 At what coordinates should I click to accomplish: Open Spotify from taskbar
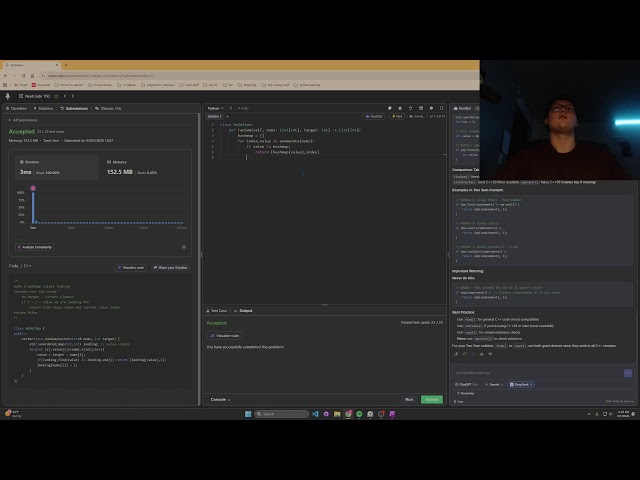point(359,414)
